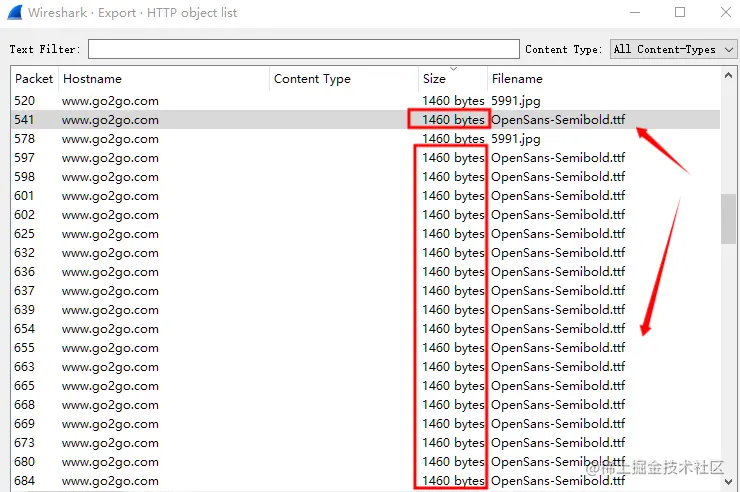Select packet 669 row

(x=366, y=424)
